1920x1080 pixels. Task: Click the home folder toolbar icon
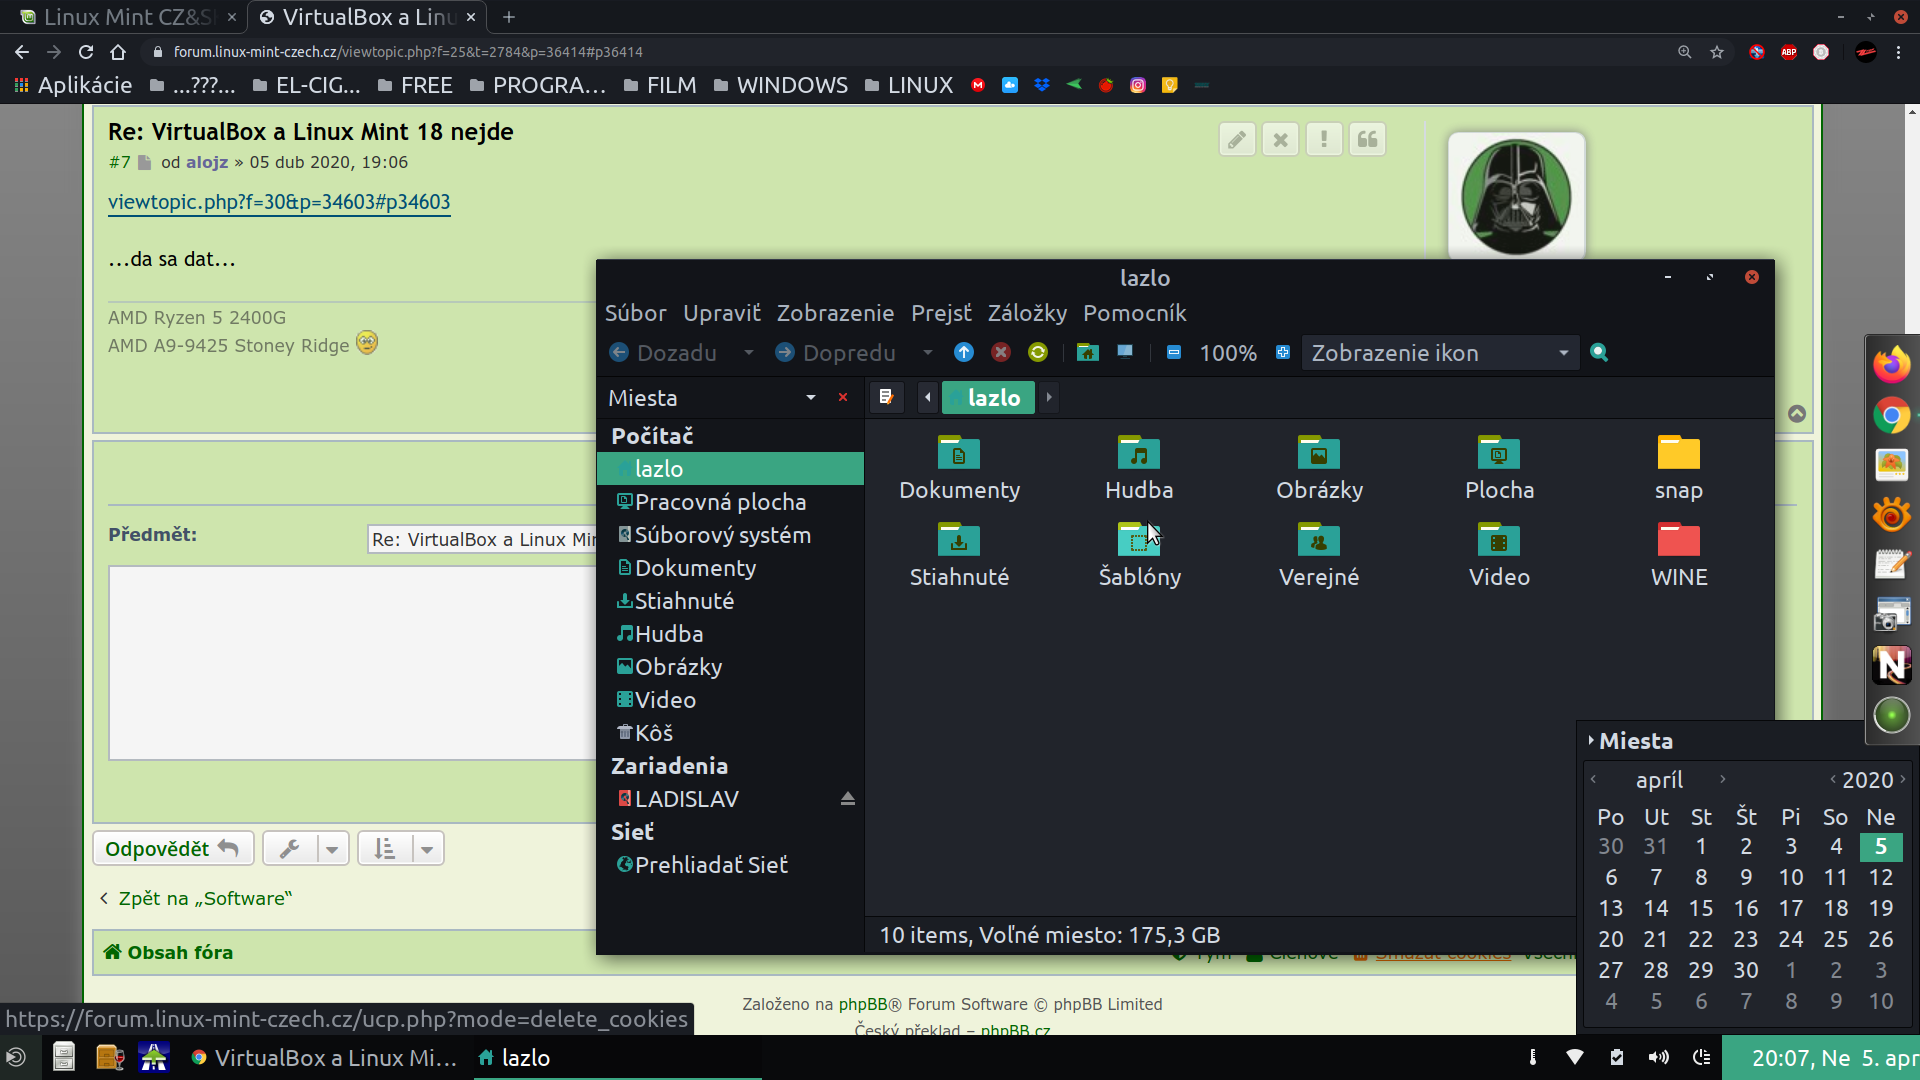1087,352
